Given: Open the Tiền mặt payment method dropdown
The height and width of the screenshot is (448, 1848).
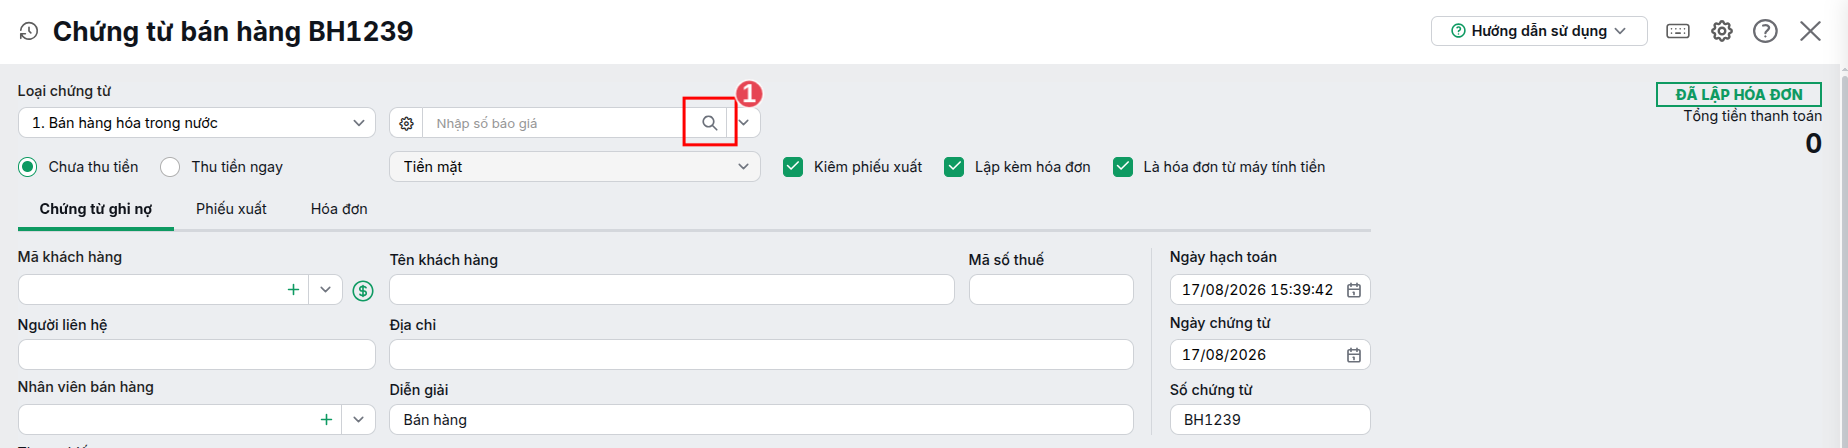Looking at the screenshot, I should pyautogui.click(x=575, y=167).
